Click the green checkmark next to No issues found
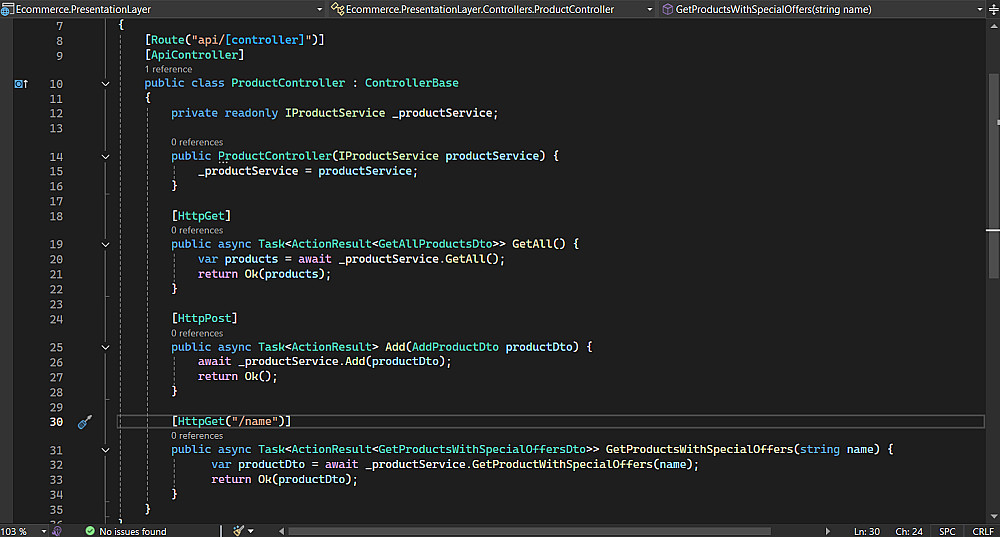This screenshot has height=537, width=1000. (90, 531)
